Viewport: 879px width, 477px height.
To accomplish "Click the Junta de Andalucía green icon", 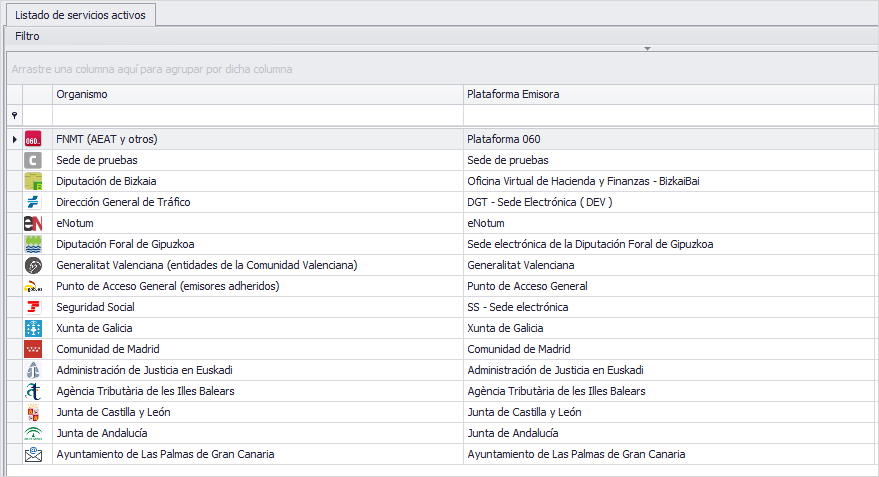I will point(33,433).
